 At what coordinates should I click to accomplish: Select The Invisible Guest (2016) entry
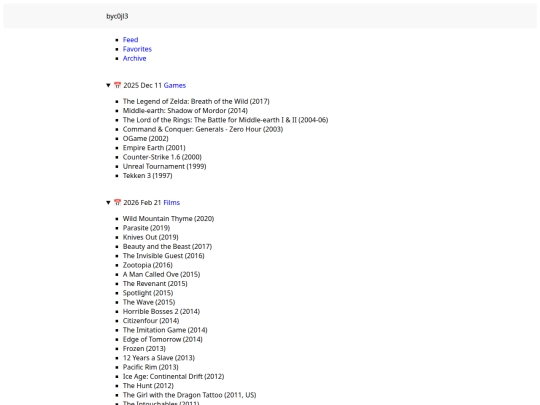point(164,256)
